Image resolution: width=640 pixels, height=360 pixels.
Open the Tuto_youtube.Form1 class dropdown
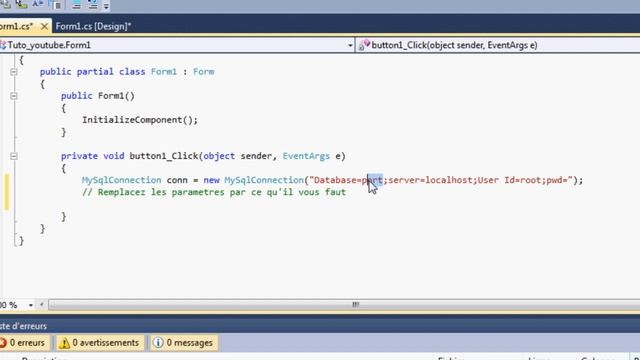[177, 45]
